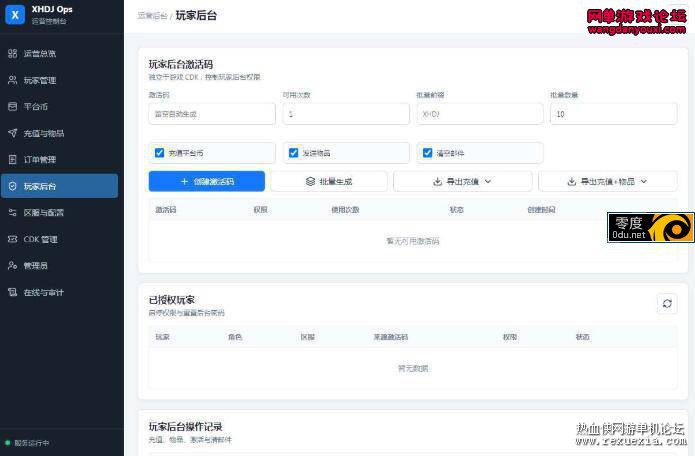Click 权限 header in activation code table

pyautogui.click(x=261, y=210)
